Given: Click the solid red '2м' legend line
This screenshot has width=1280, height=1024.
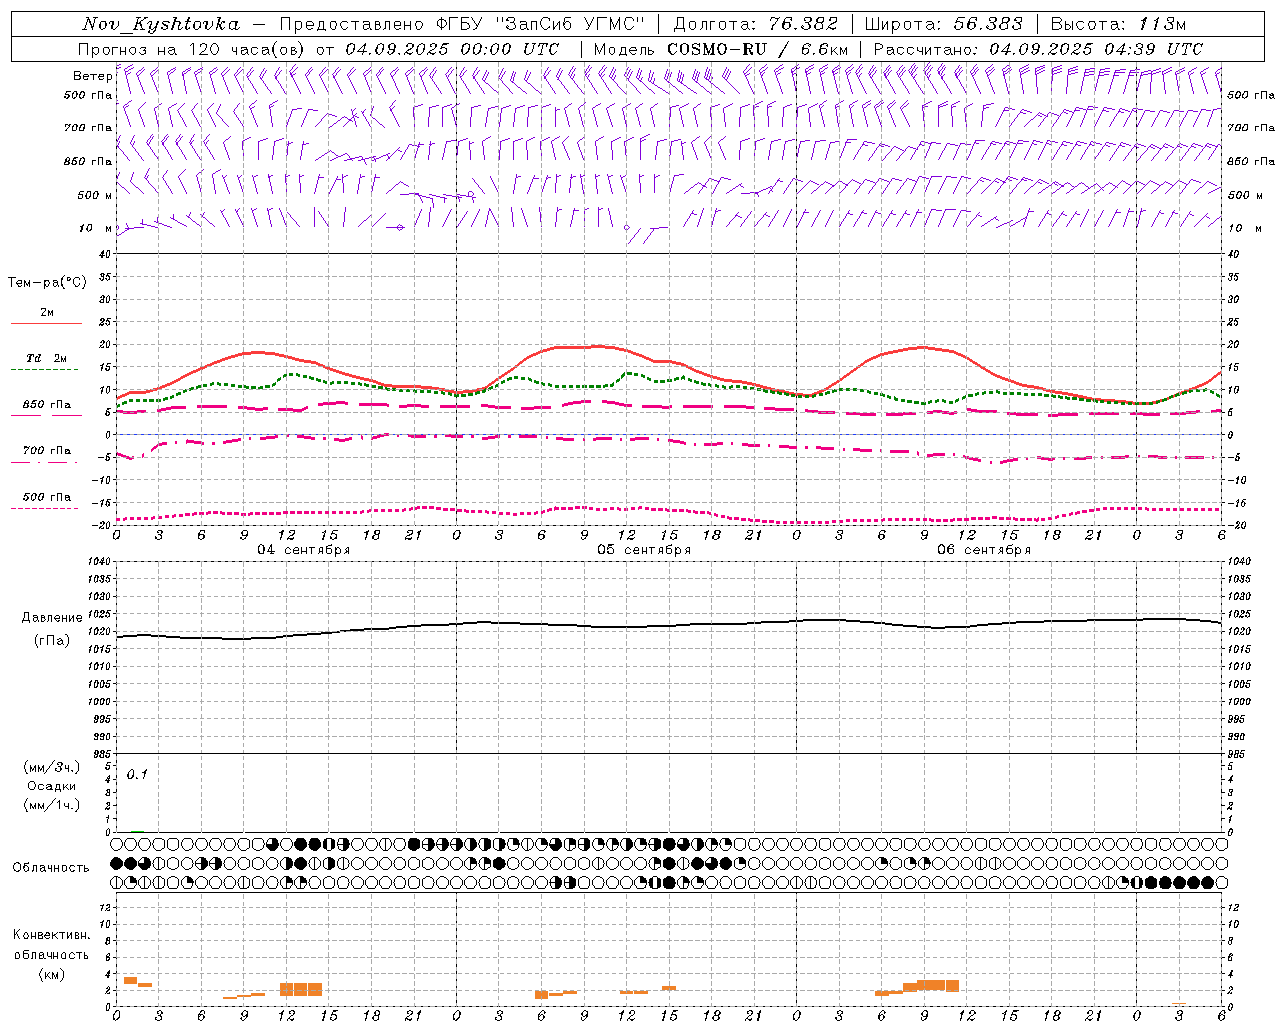Looking at the screenshot, I should (x=46, y=324).
